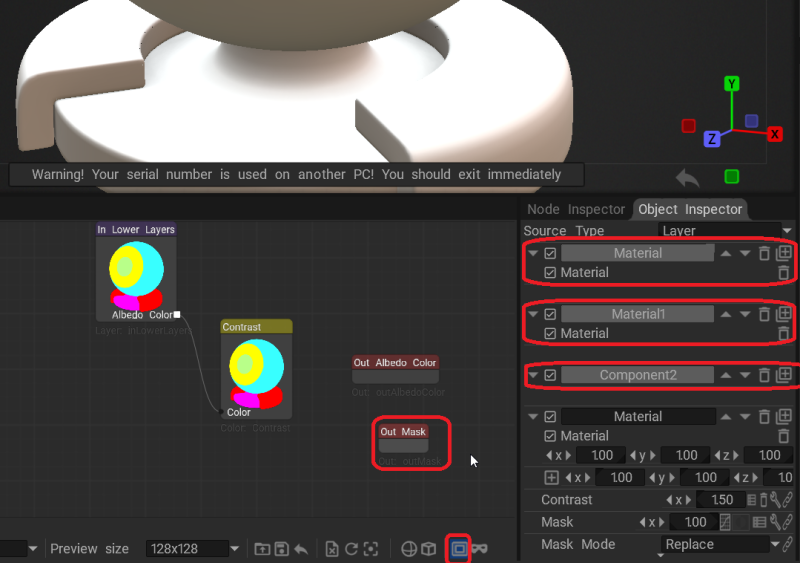Toggle the Material checkbox under Material1
This screenshot has width=800, height=563.
pos(550,334)
